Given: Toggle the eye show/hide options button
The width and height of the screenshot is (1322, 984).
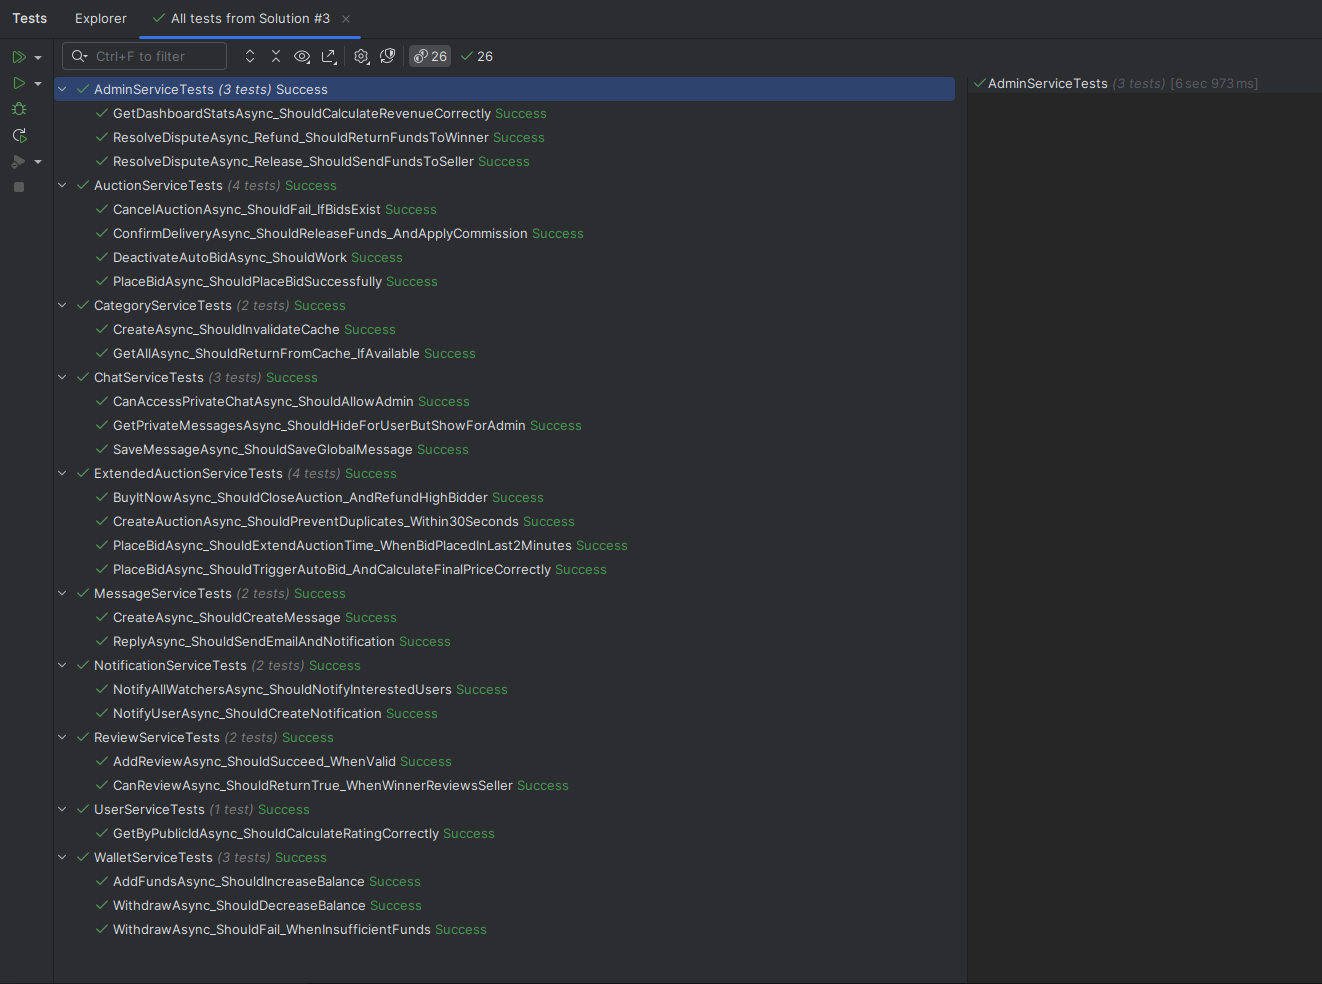Looking at the screenshot, I should 302,56.
